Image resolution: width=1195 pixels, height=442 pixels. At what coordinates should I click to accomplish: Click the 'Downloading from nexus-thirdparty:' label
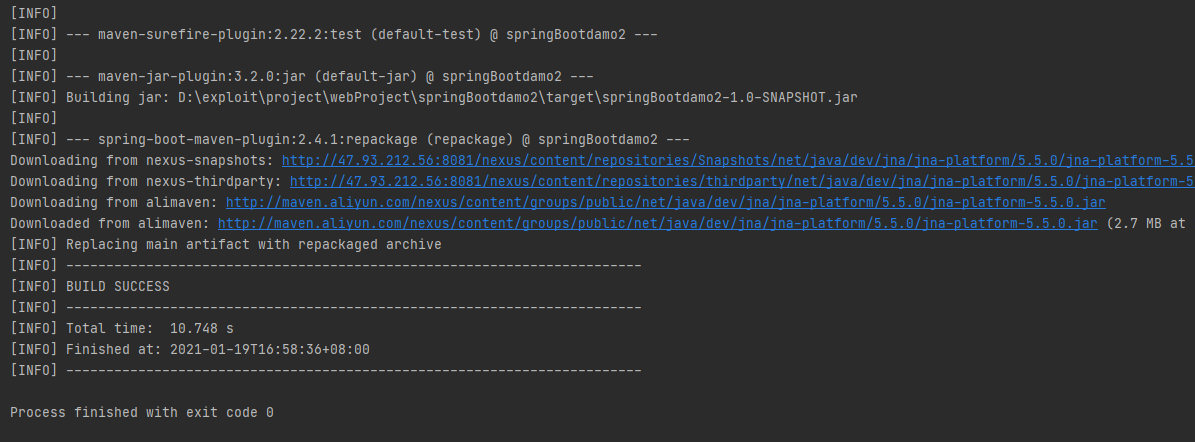coord(145,181)
